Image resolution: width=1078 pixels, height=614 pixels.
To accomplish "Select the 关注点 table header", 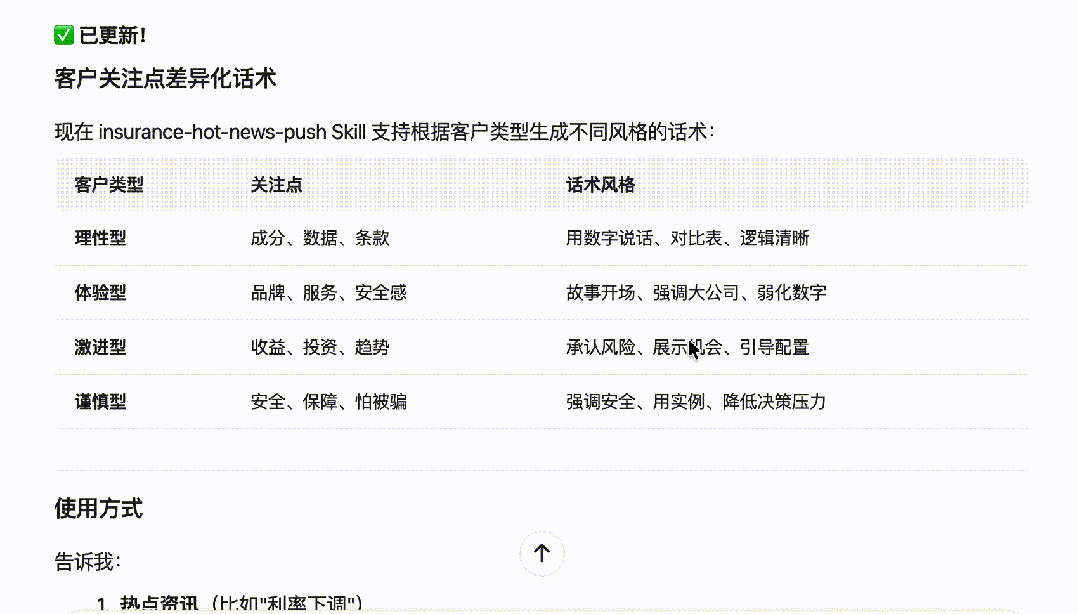I will (x=277, y=185).
